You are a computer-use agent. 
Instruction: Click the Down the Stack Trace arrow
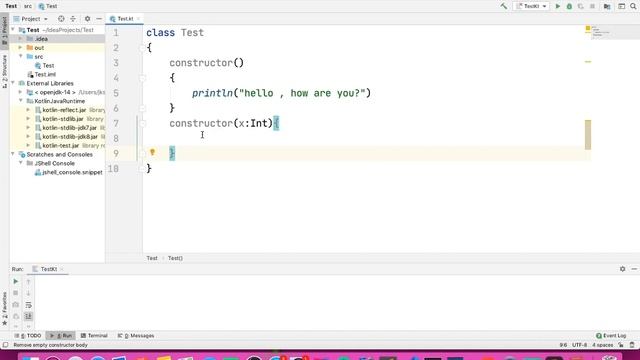(28, 293)
